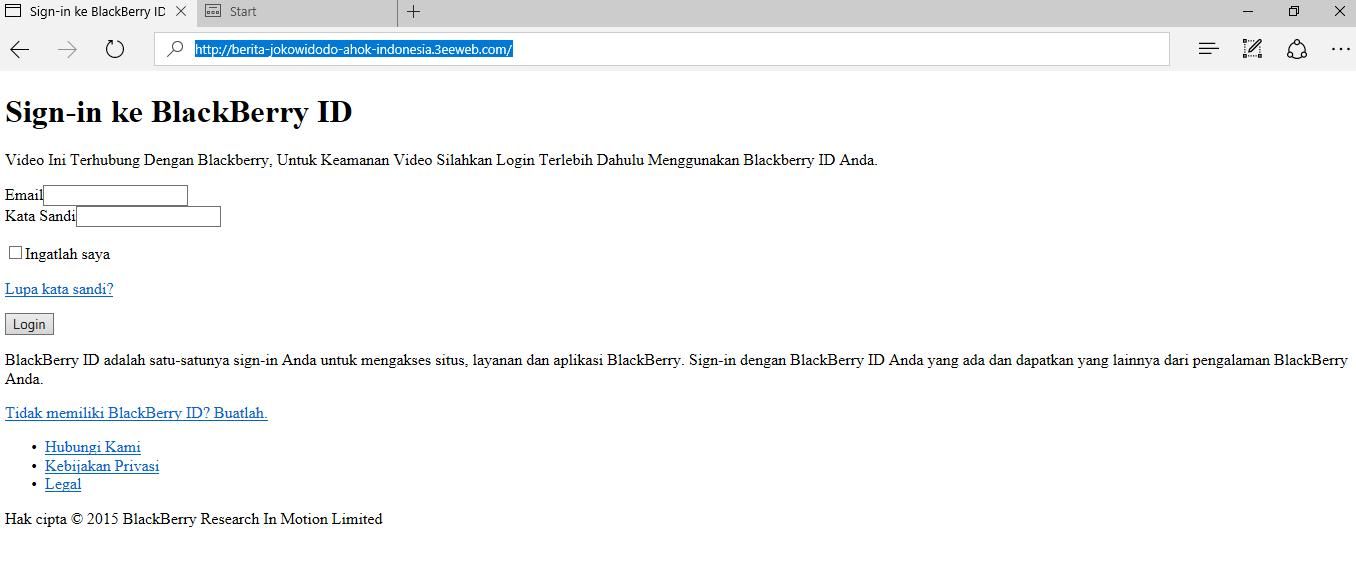Click the forward navigation arrow

click(x=67, y=49)
